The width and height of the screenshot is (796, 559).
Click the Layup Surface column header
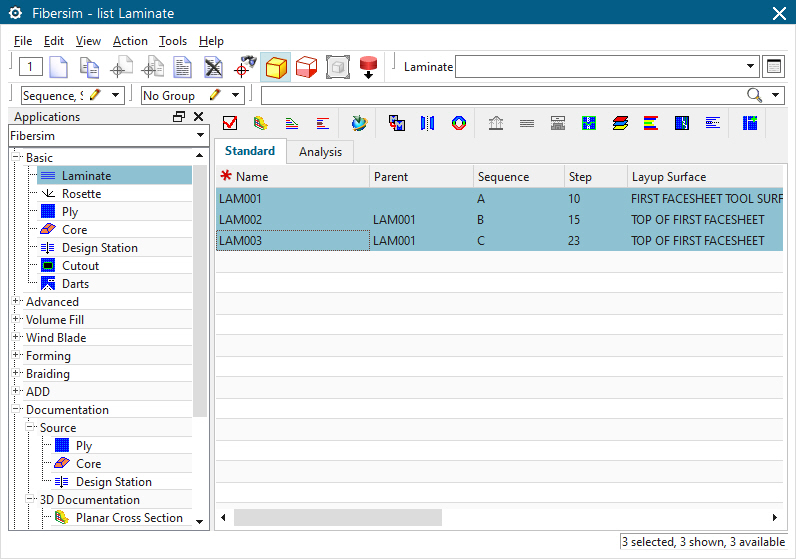point(668,177)
